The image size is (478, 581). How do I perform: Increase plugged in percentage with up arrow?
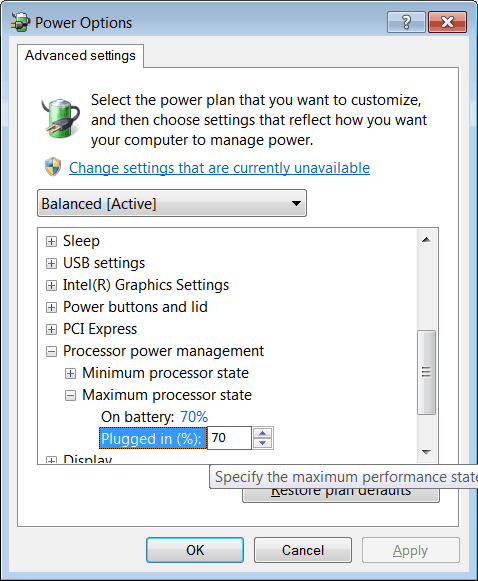[263, 433]
